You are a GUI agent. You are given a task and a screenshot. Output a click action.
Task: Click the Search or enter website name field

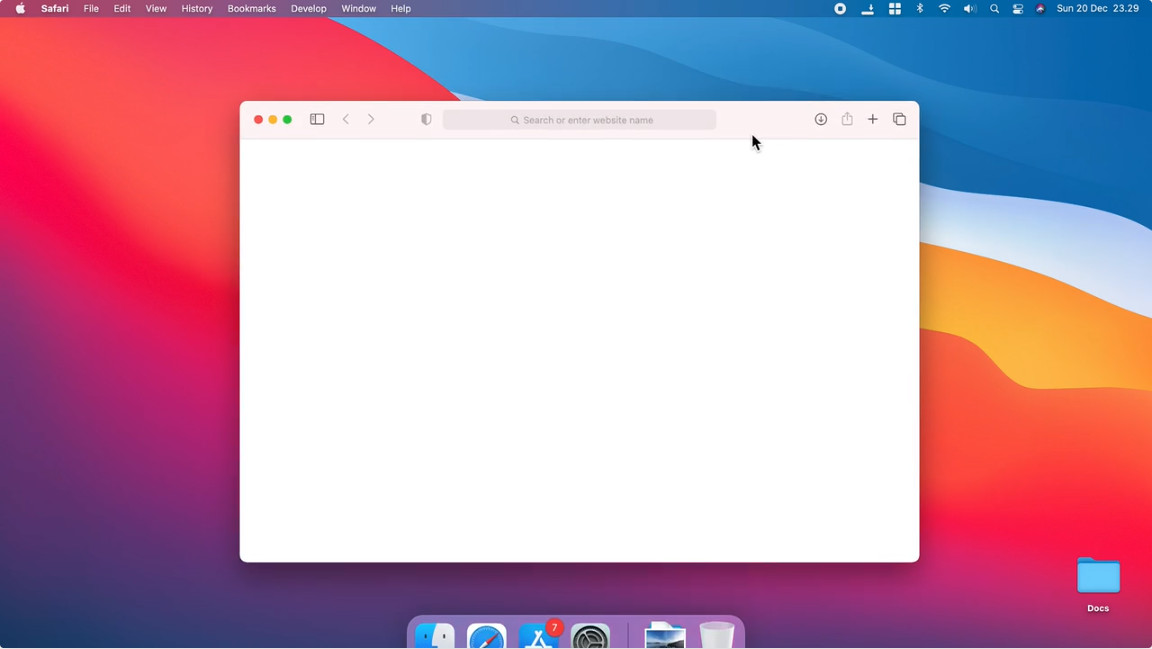coord(580,120)
